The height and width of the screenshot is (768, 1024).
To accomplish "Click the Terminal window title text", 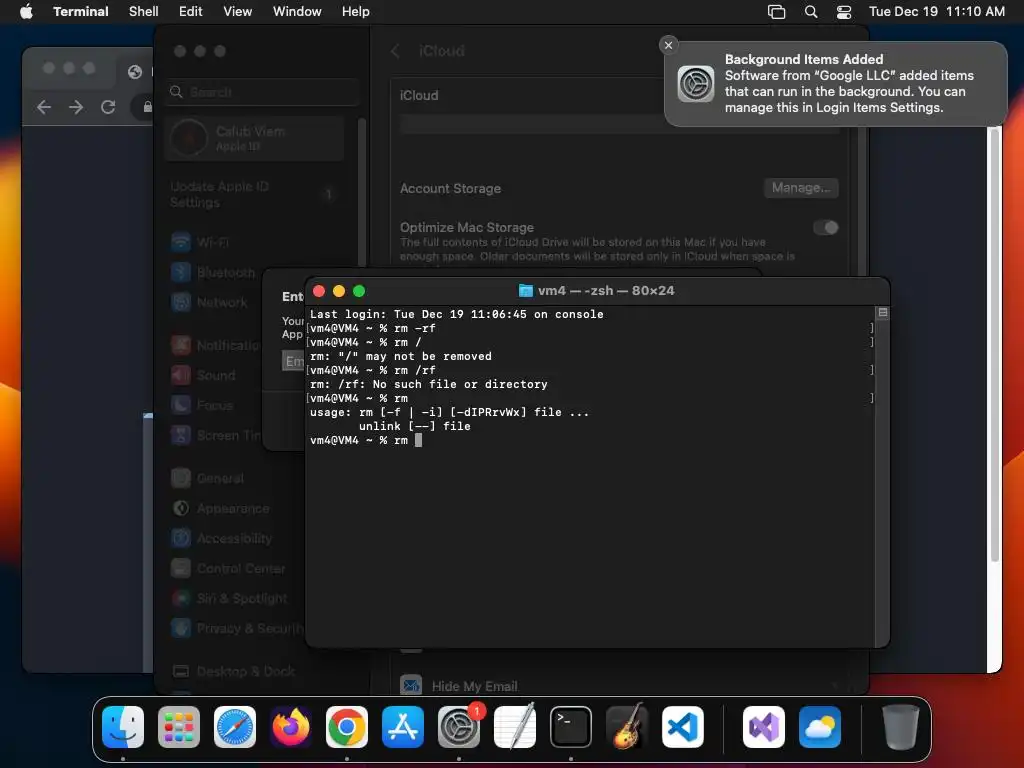I will [x=606, y=291].
